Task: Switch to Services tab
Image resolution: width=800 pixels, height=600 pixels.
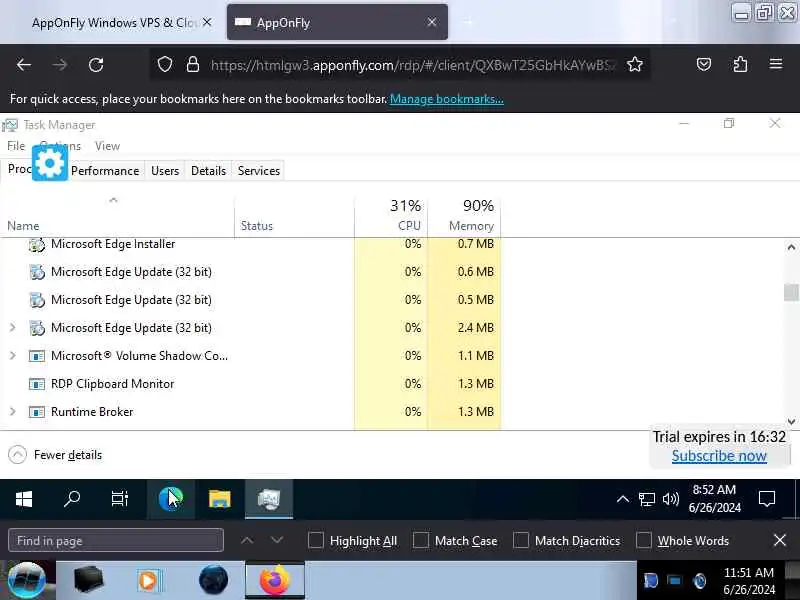Action: [x=259, y=170]
